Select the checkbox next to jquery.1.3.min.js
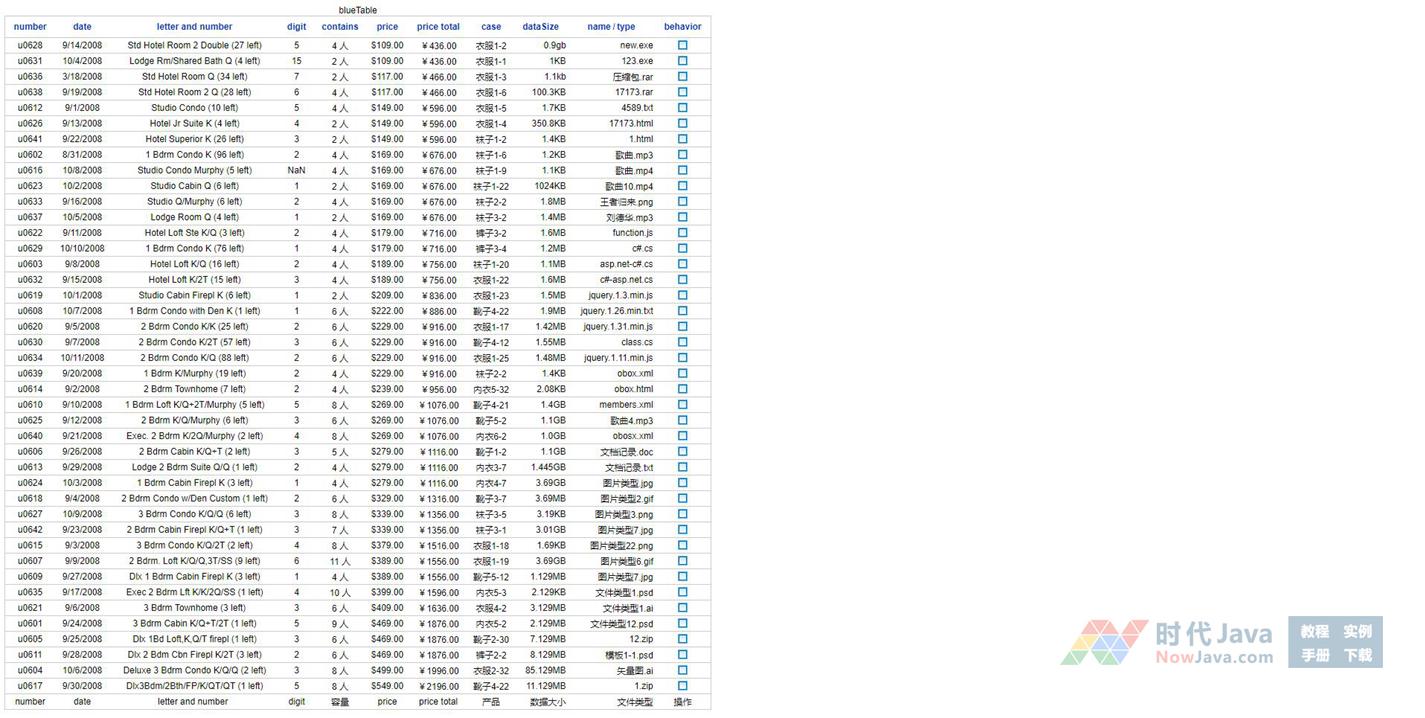This screenshot has height=718, width=1425. [x=683, y=295]
